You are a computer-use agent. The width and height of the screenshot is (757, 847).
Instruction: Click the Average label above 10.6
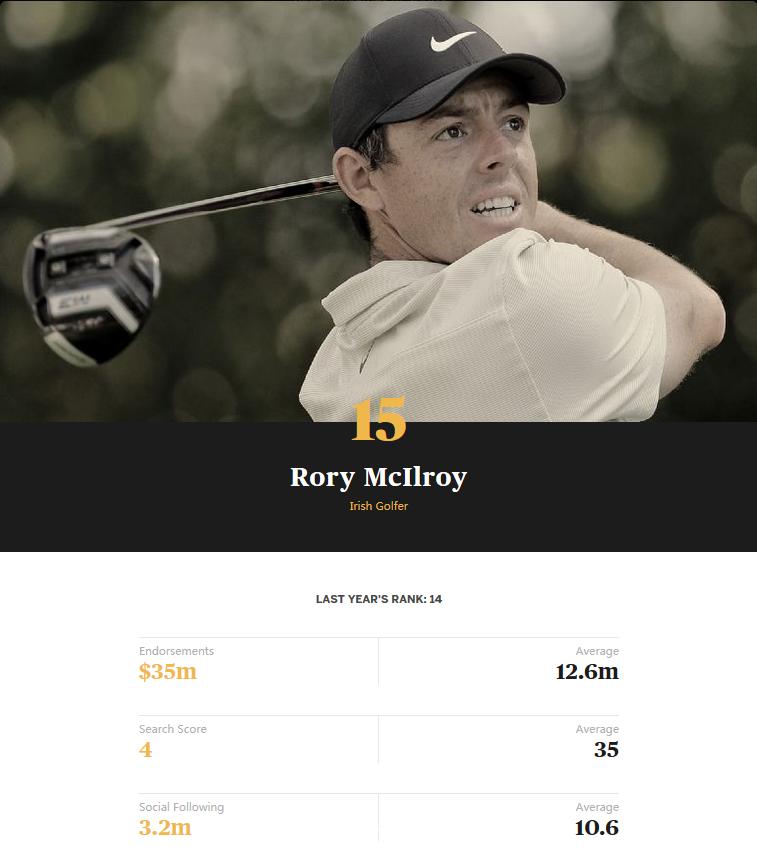click(x=597, y=807)
